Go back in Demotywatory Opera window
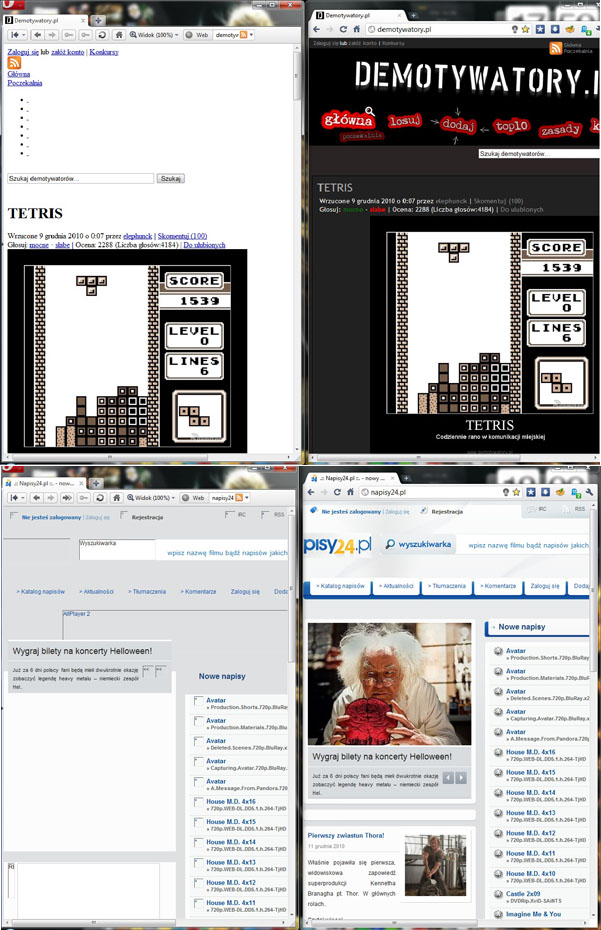The width and height of the screenshot is (601, 930). 37,35
